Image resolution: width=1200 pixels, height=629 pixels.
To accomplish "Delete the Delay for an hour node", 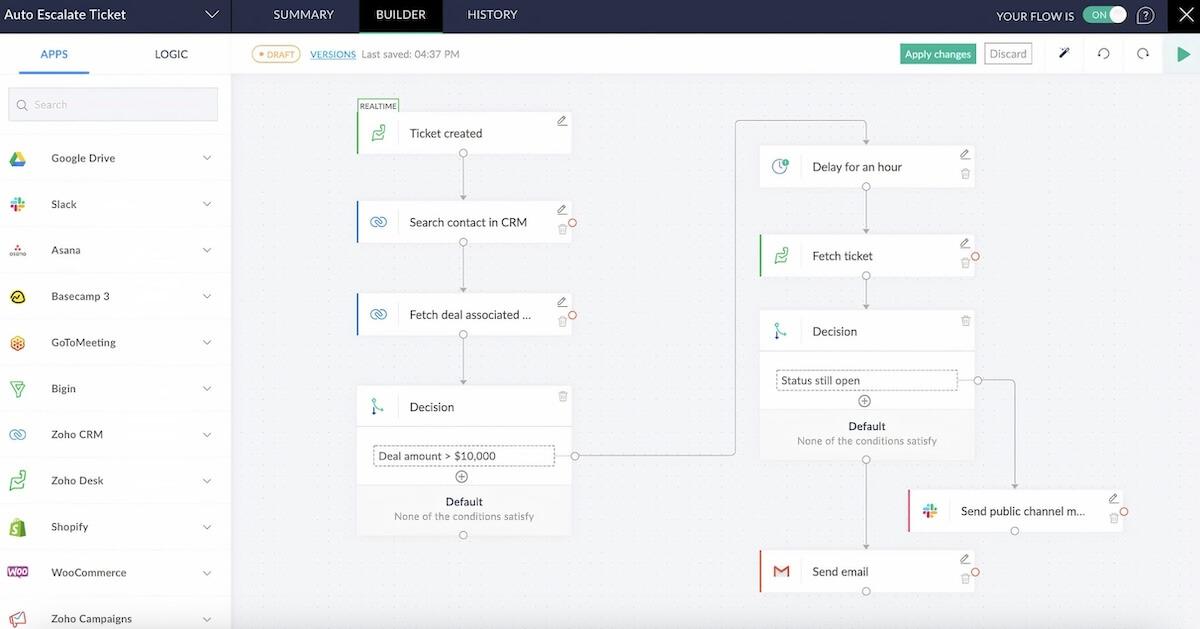I will coord(965,174).
